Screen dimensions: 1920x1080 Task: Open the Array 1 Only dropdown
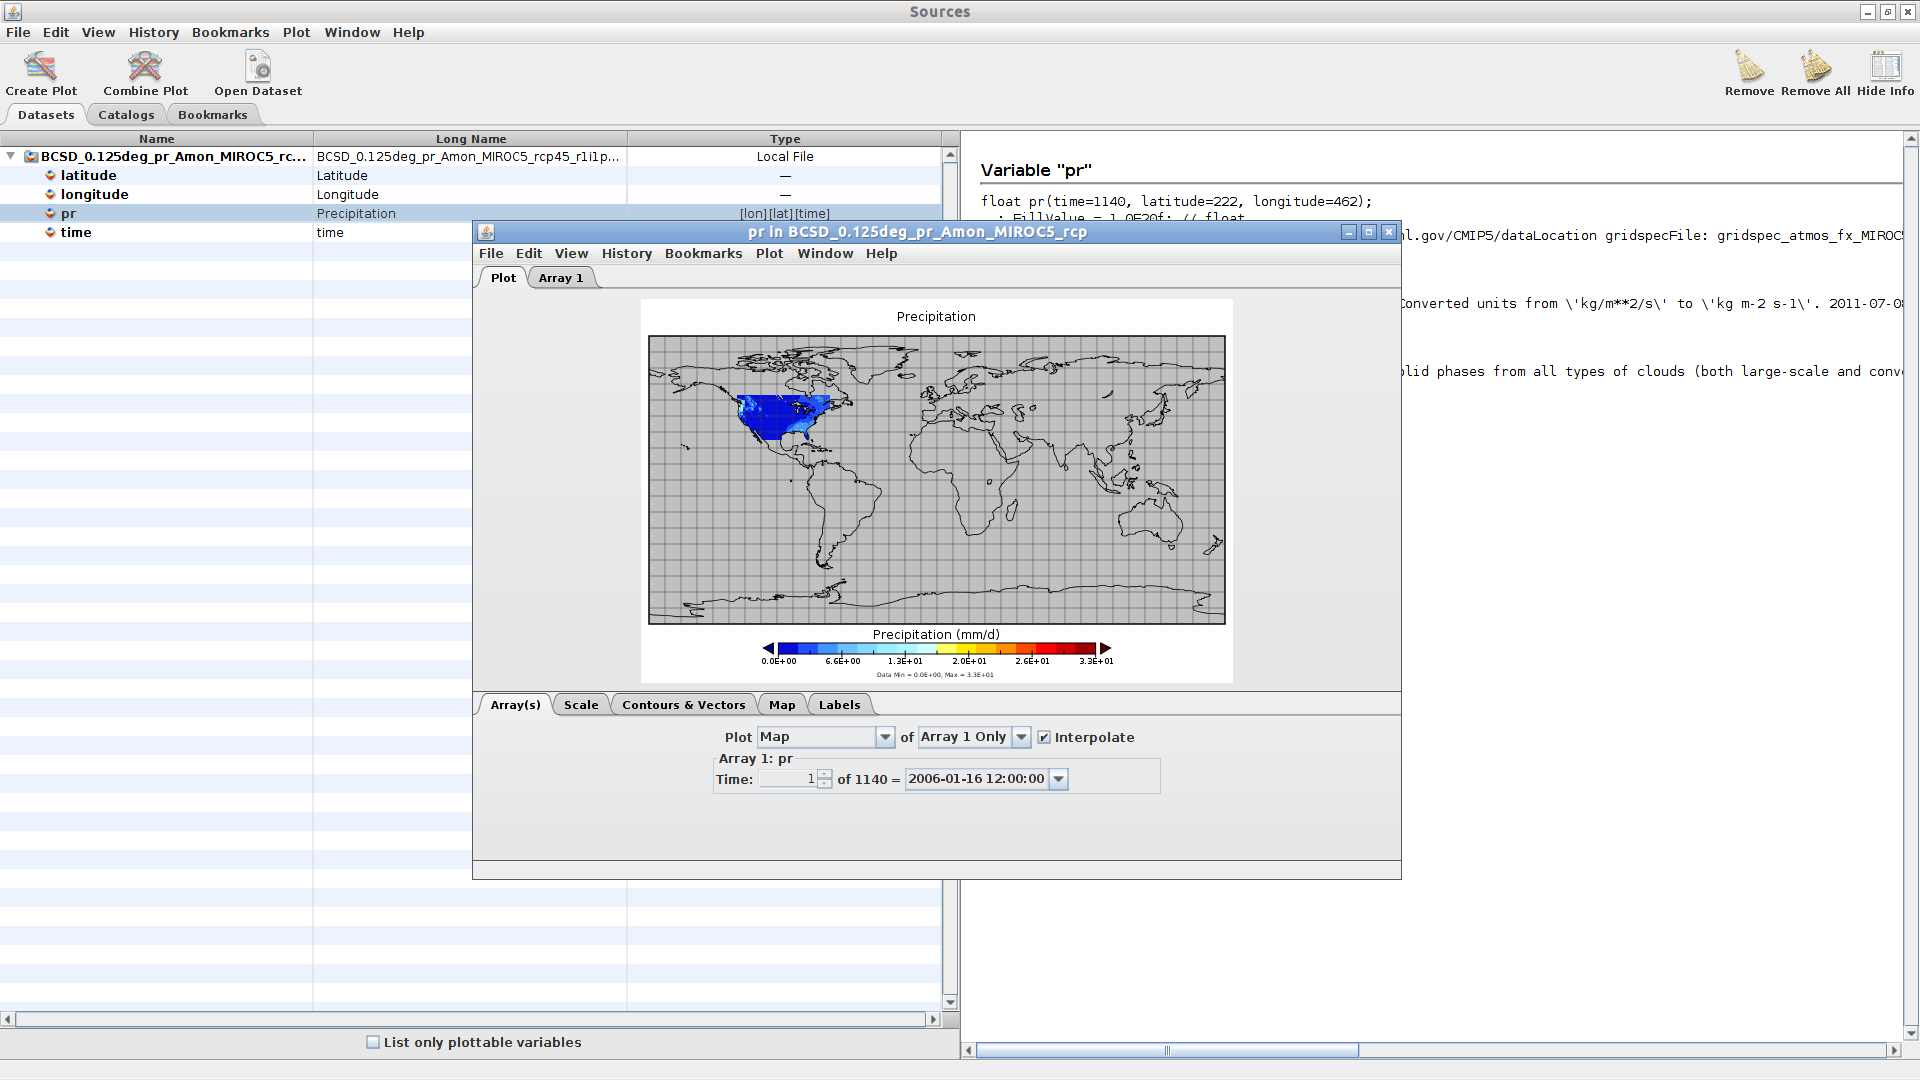tap(1020, 737)
